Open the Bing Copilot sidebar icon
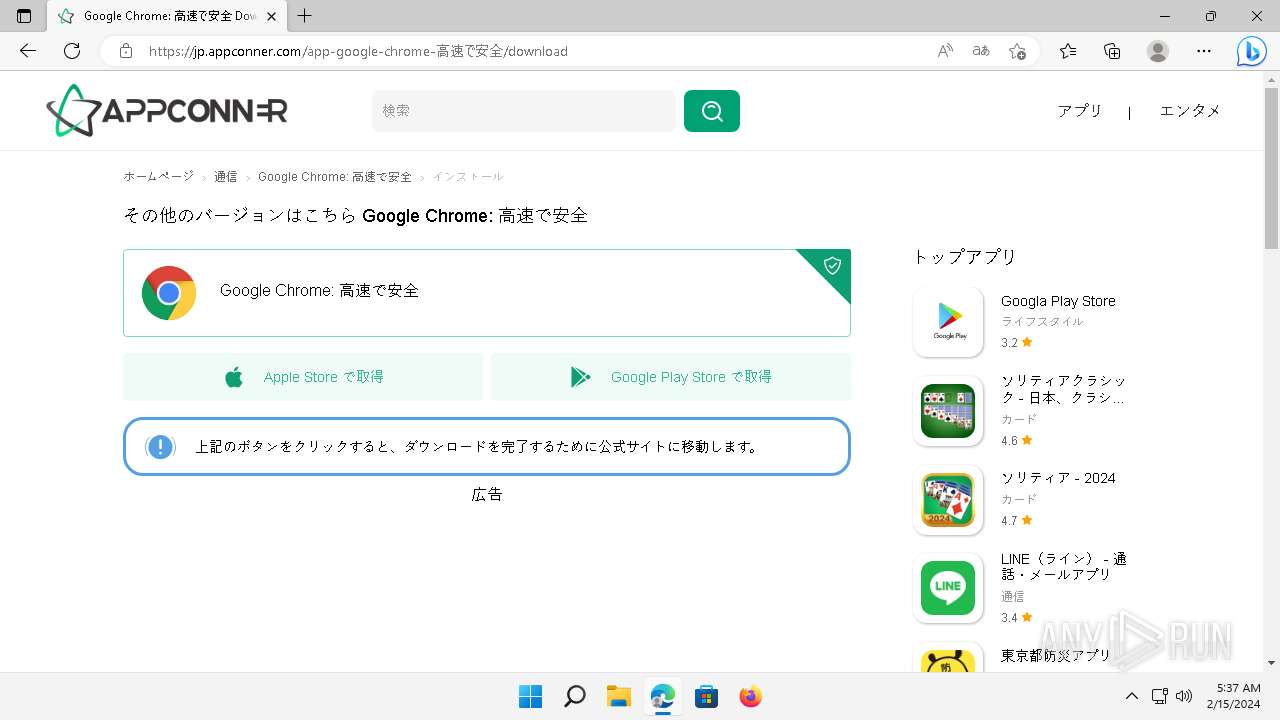This screenshot has height=720, width=1280. click(1251, 51)
